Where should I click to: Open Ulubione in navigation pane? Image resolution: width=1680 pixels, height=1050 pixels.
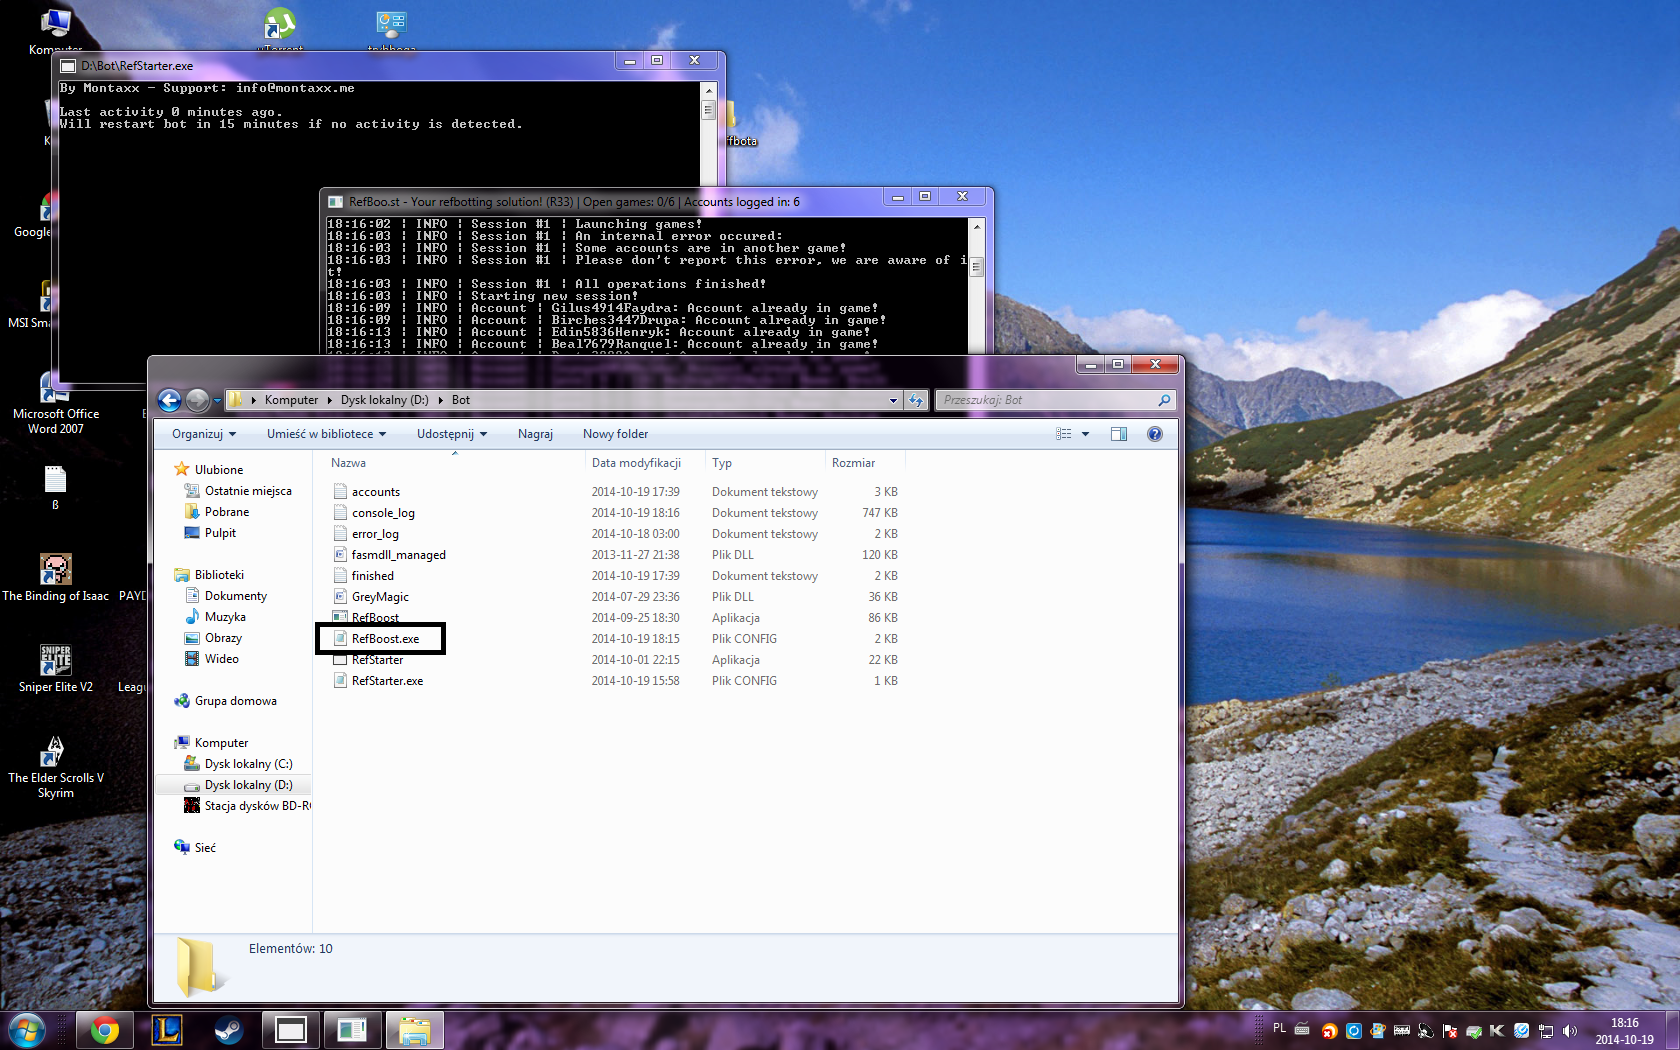pos(218,470)
